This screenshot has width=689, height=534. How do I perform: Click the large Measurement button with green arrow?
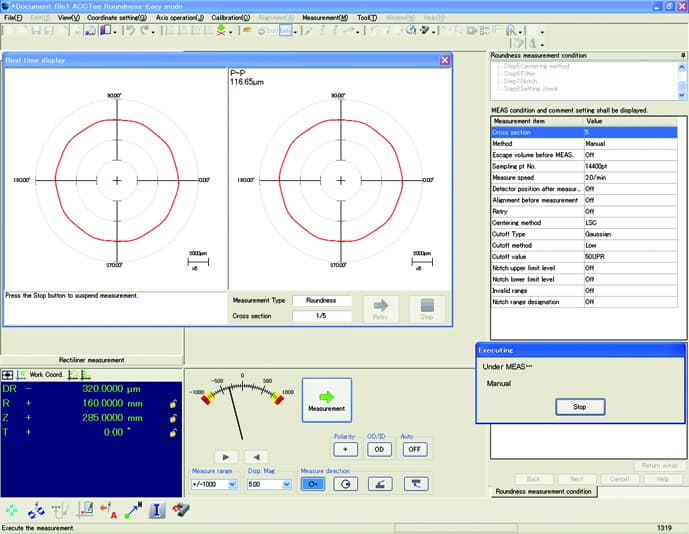[x=326, y=400]
